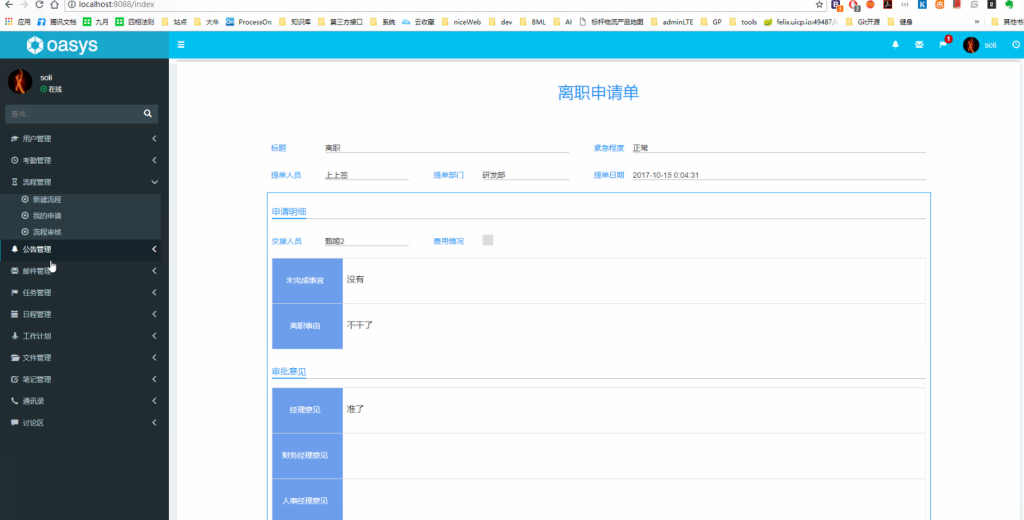
Task: Expand 日程管理 with its chevron arrow
Action: (x=154, y=314)
